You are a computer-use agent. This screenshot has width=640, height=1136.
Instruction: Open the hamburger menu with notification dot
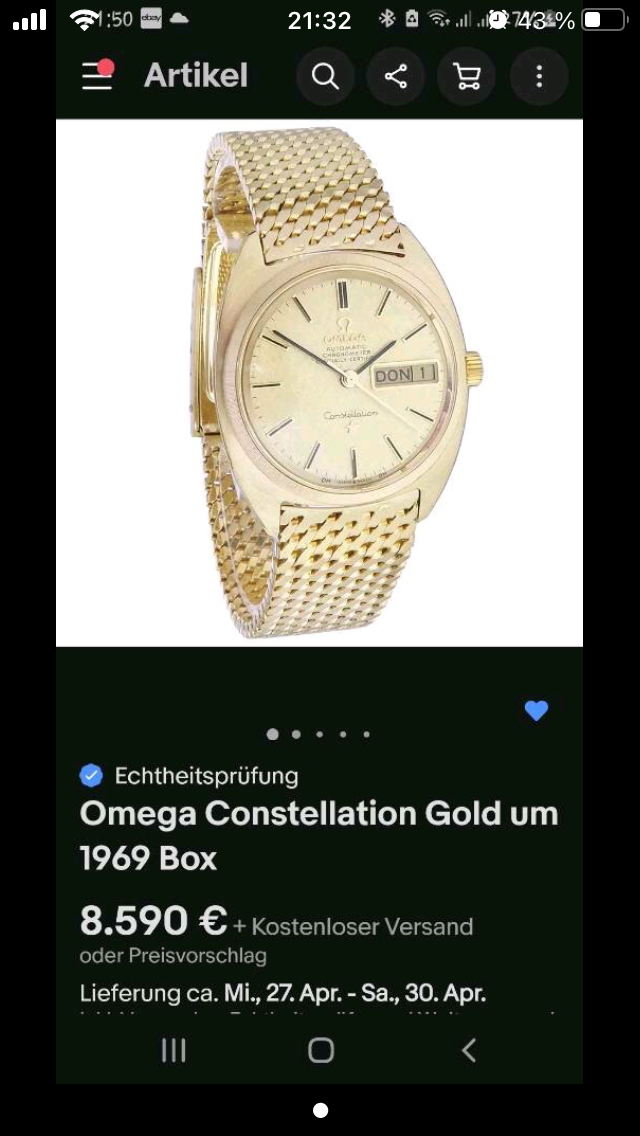tap(98, 75)
